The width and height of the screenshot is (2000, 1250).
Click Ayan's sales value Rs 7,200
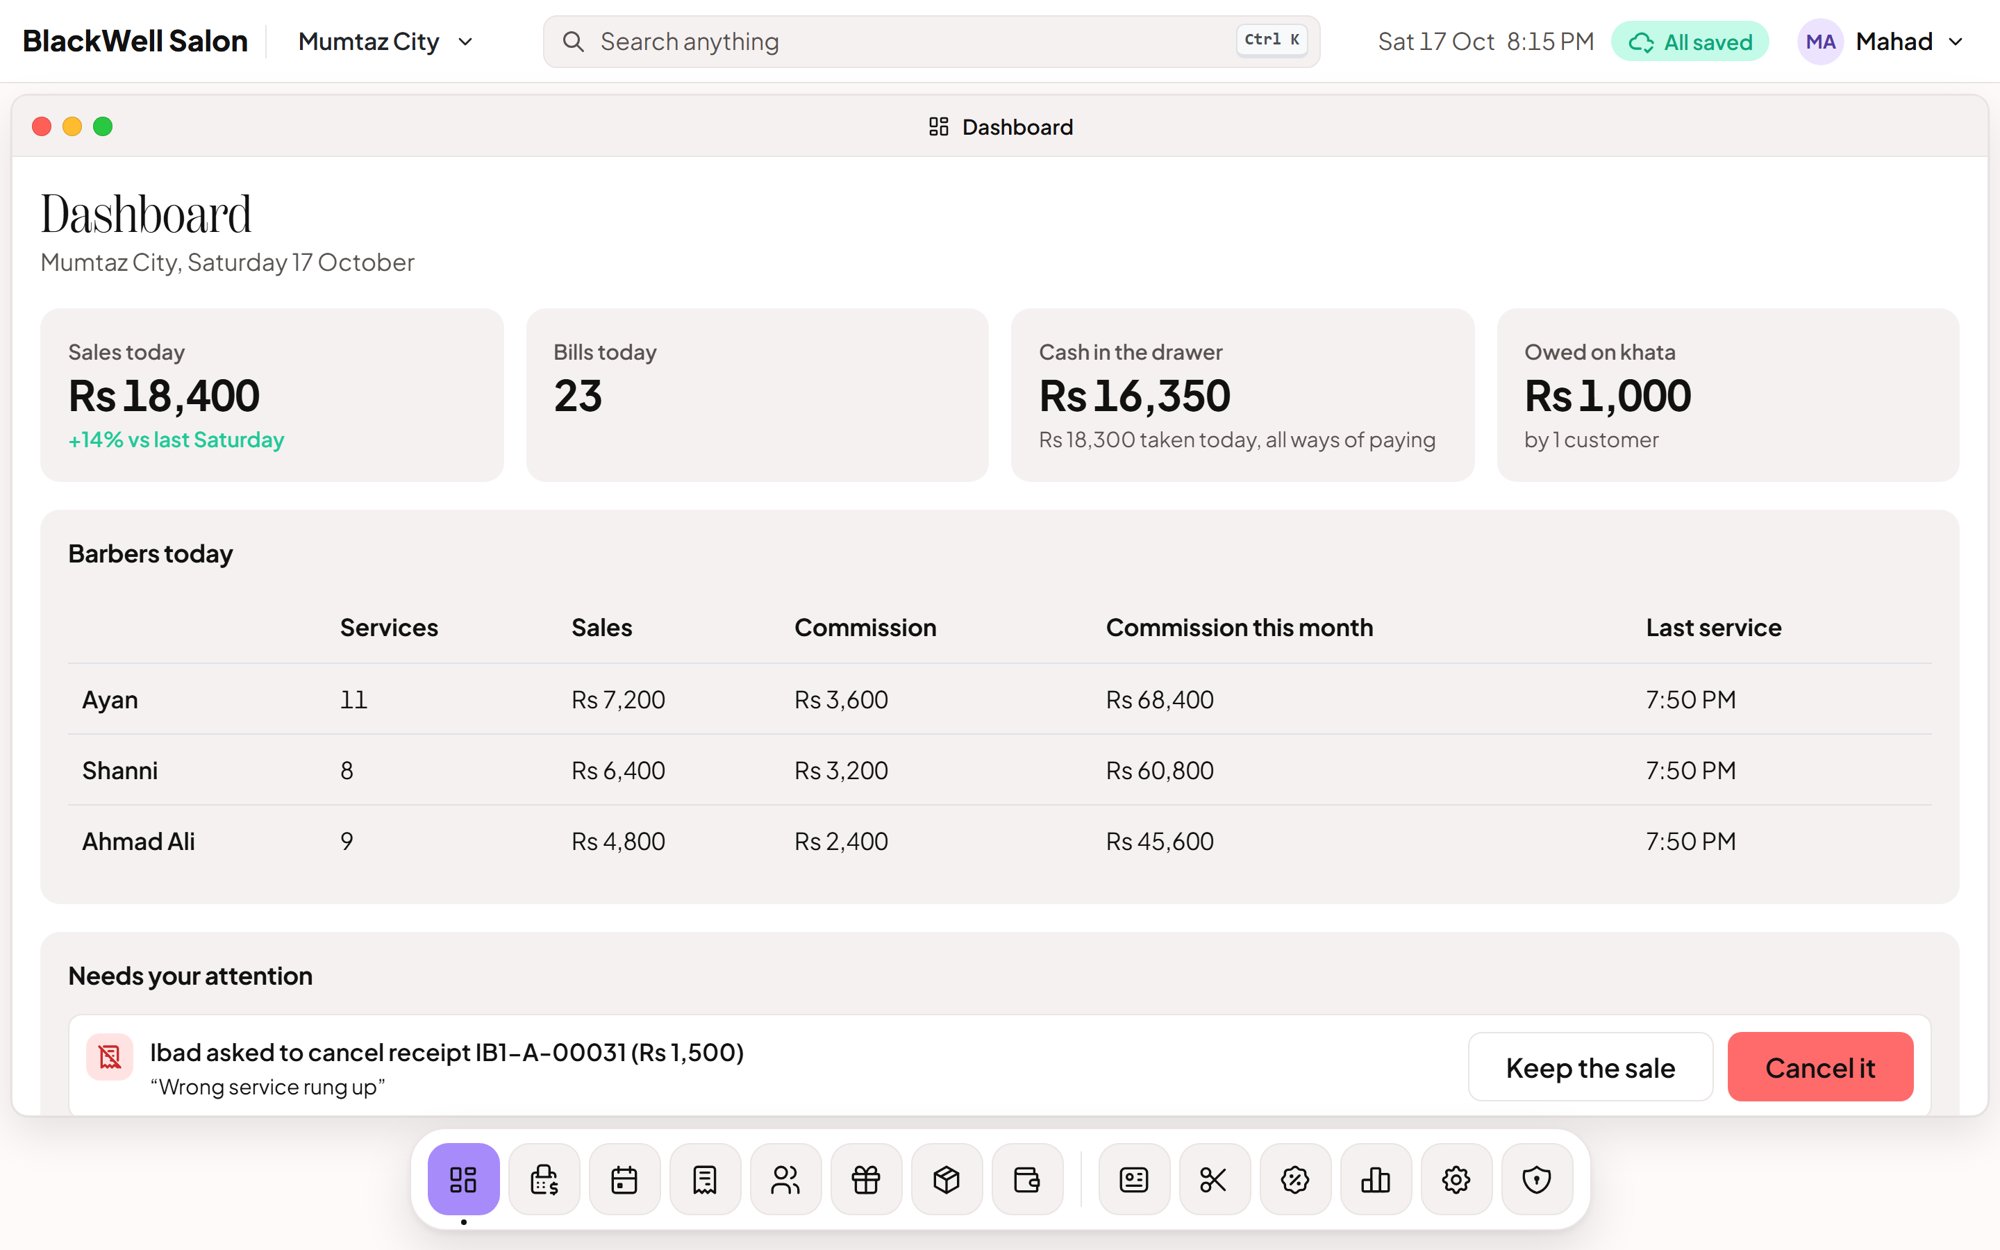[x=618, y=700]
